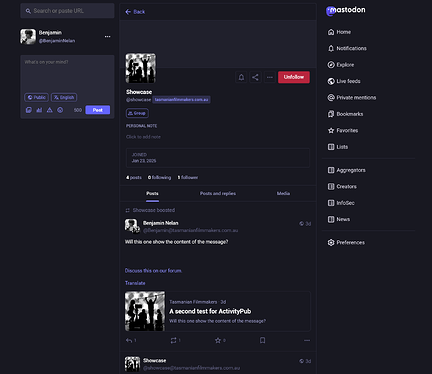Change post language from English

pyautogui.click(x=64, y=97)
